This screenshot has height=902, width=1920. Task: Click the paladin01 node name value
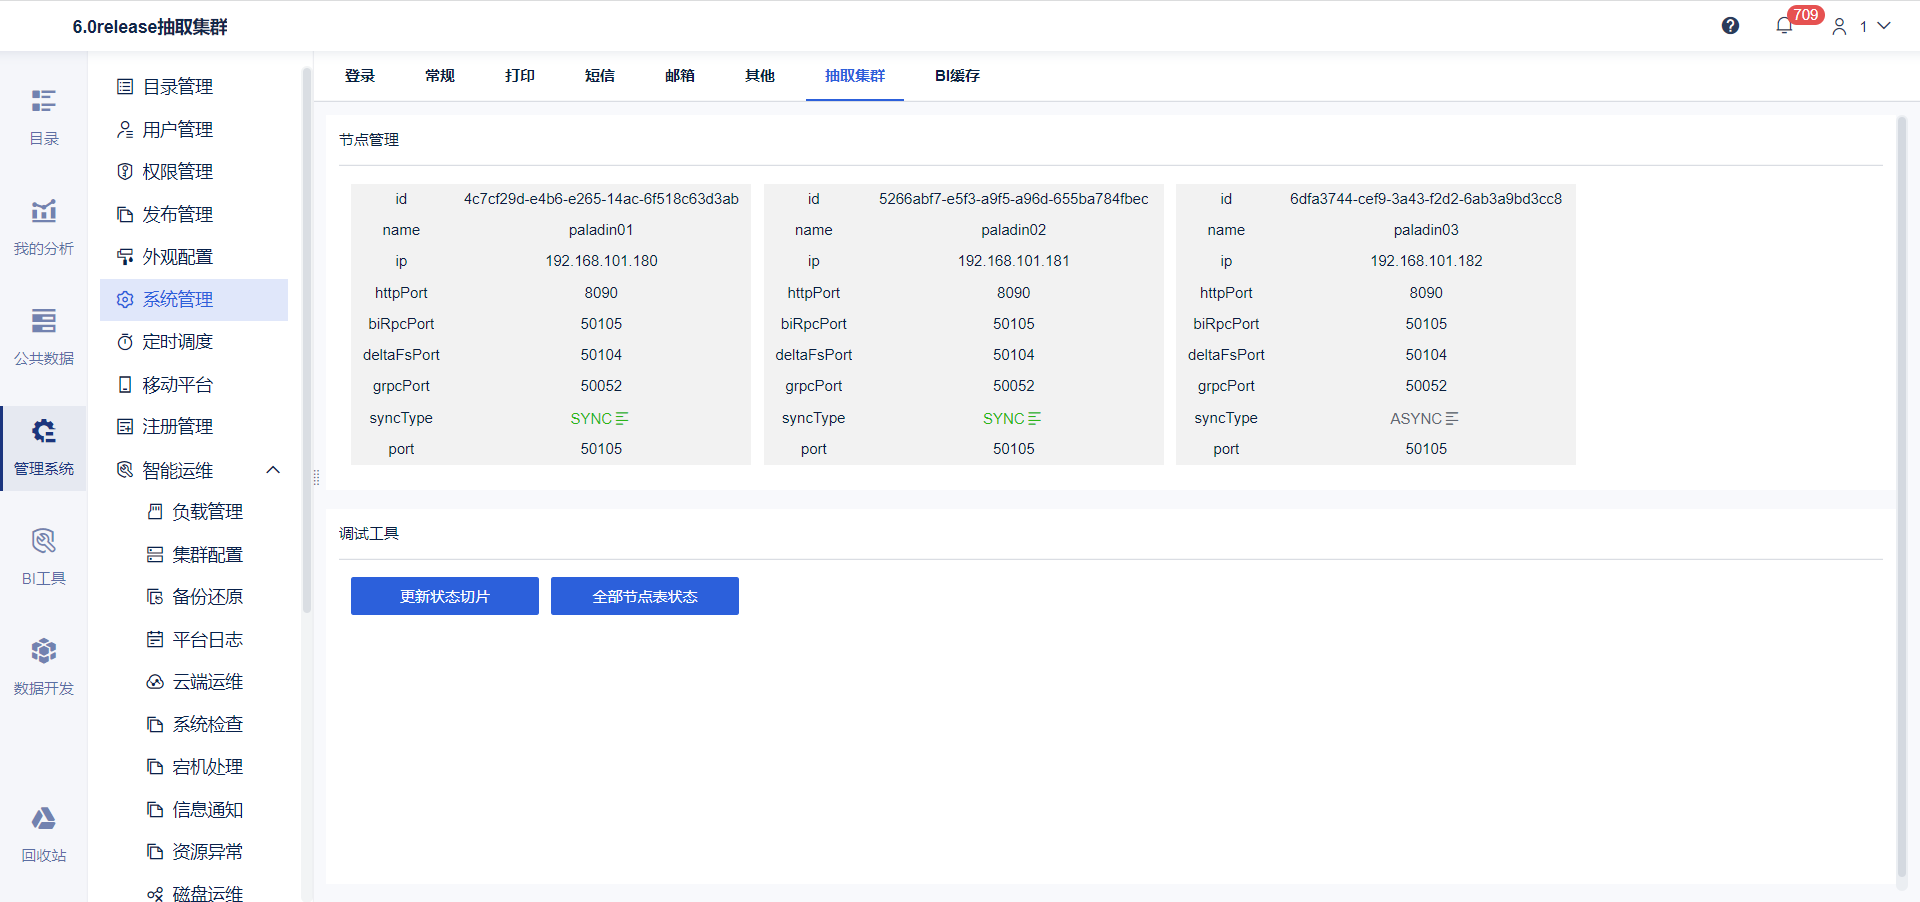click(601, 230)
